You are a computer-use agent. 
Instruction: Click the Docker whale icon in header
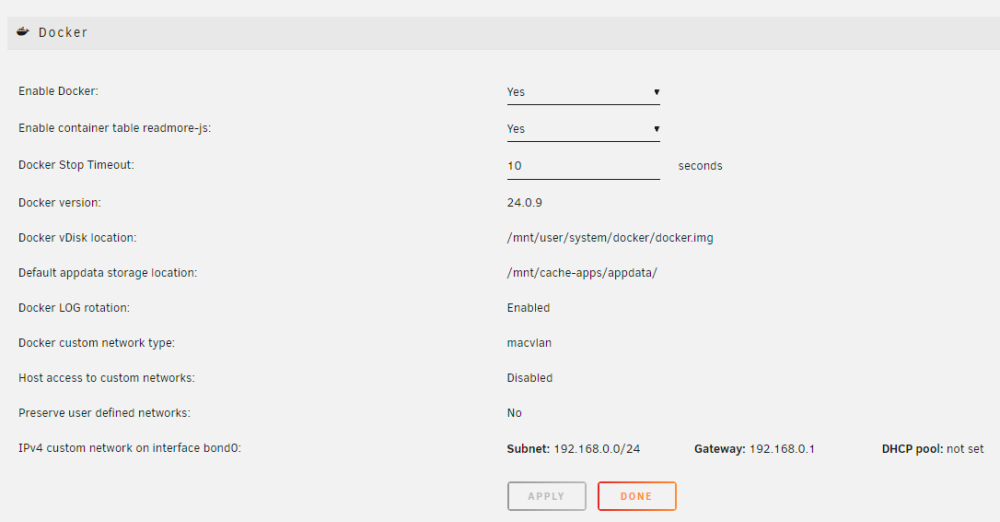(x=23, y=32)
